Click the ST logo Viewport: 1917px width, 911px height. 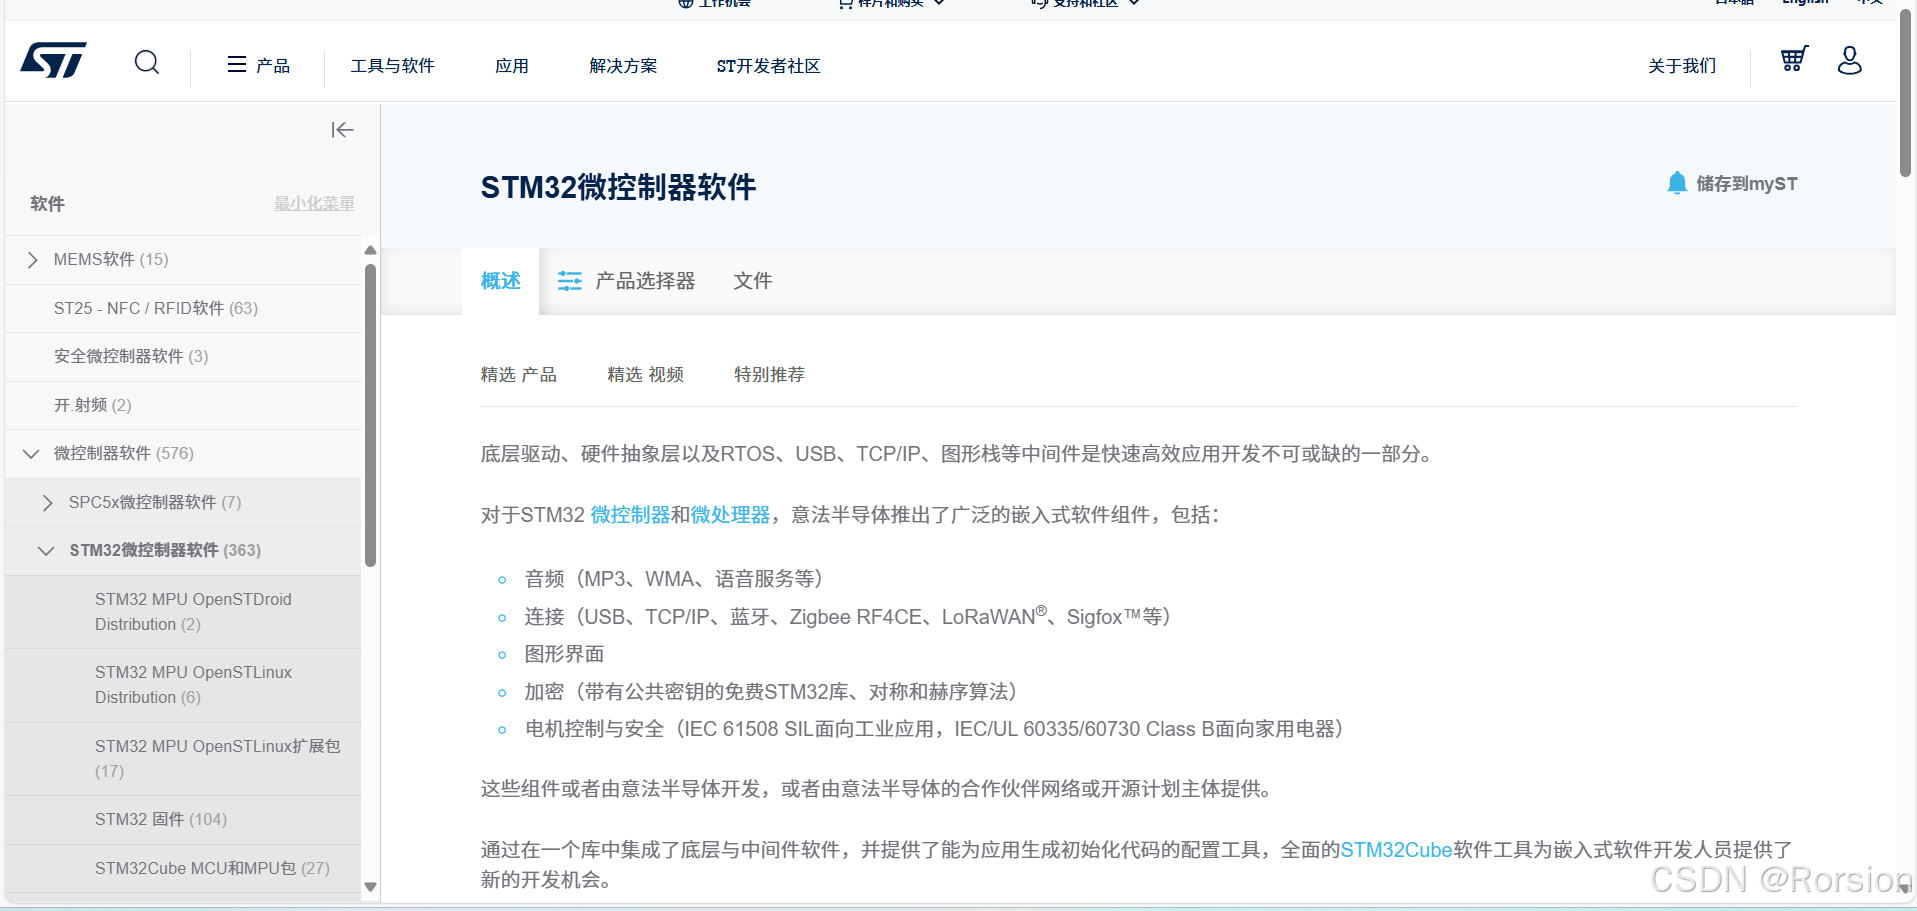coord(54,60)
